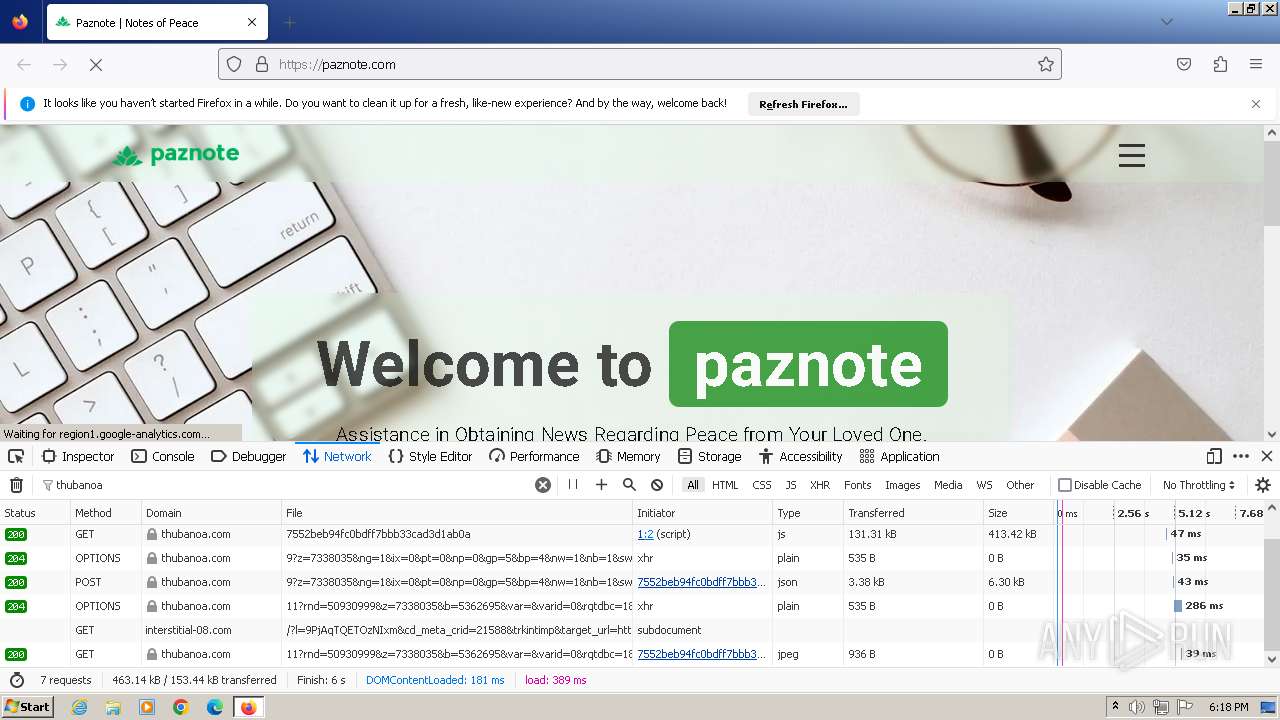Open the Storage tab
The height and width of the screenshot is (720, 1280).
tap(710, 456)
